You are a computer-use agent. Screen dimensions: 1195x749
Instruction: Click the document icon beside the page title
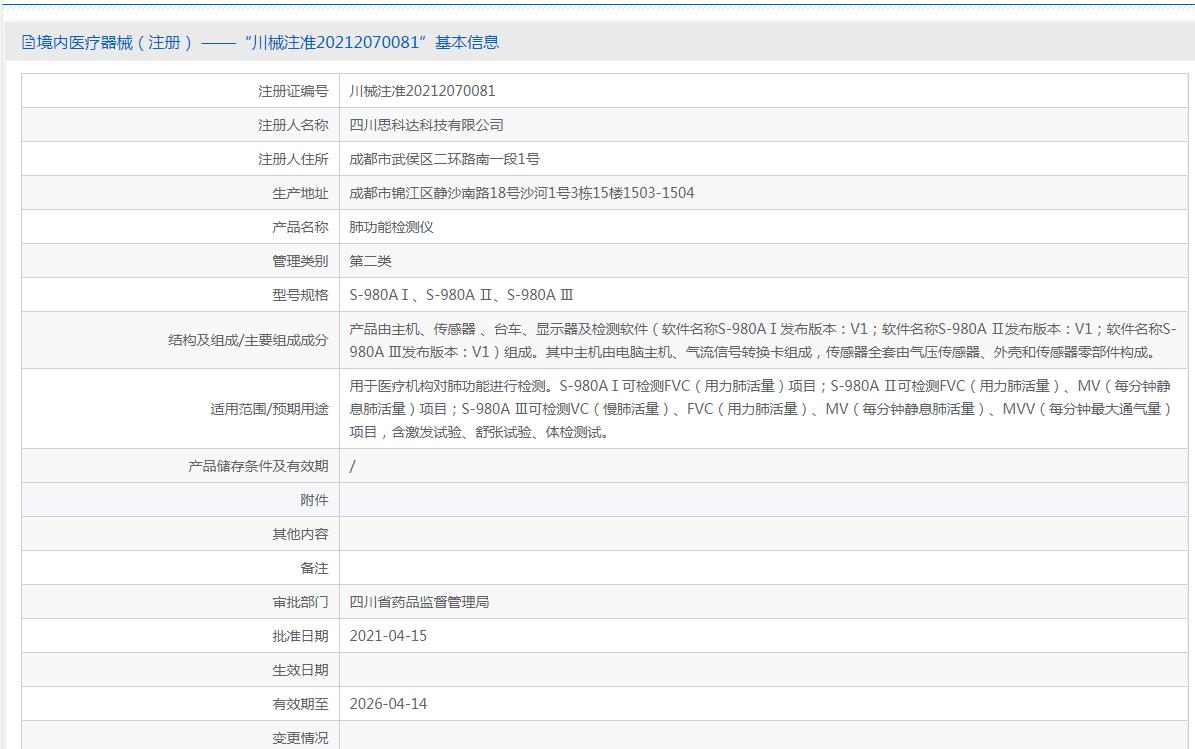tap(28, 42)
